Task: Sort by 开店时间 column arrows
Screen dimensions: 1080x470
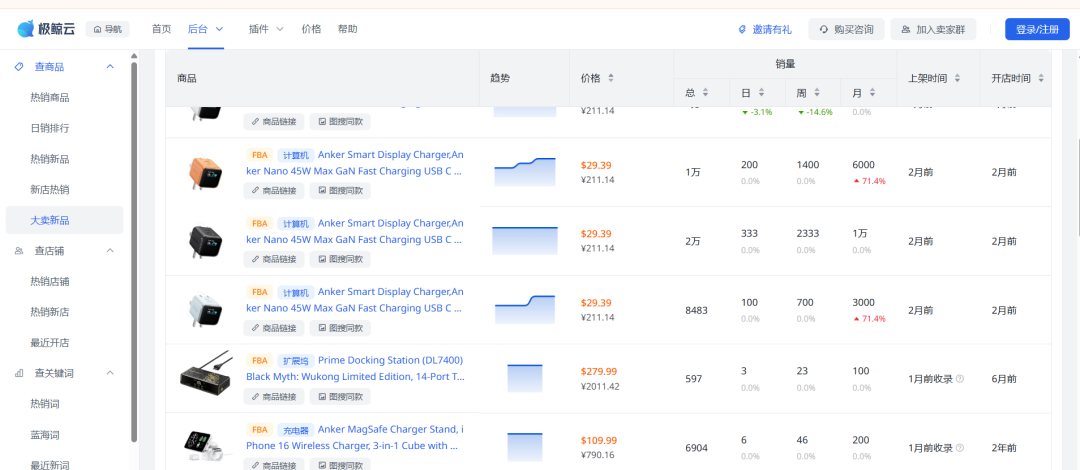Action: [x=1041, y=79]
